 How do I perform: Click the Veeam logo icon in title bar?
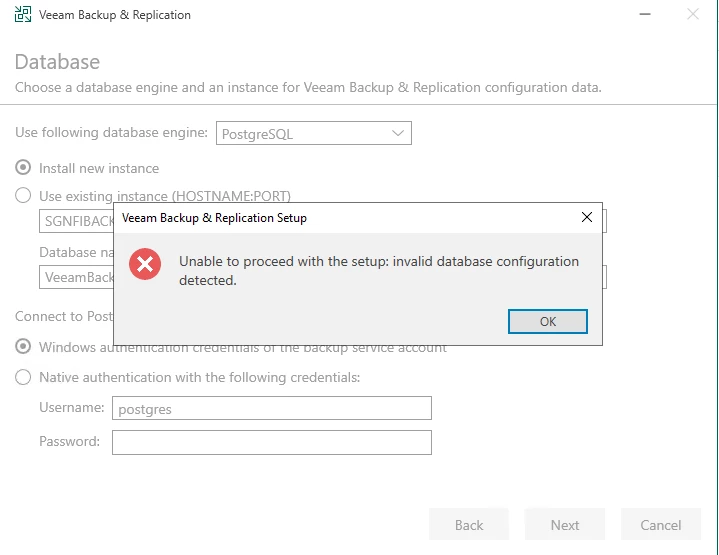click(x=23, y=15)
